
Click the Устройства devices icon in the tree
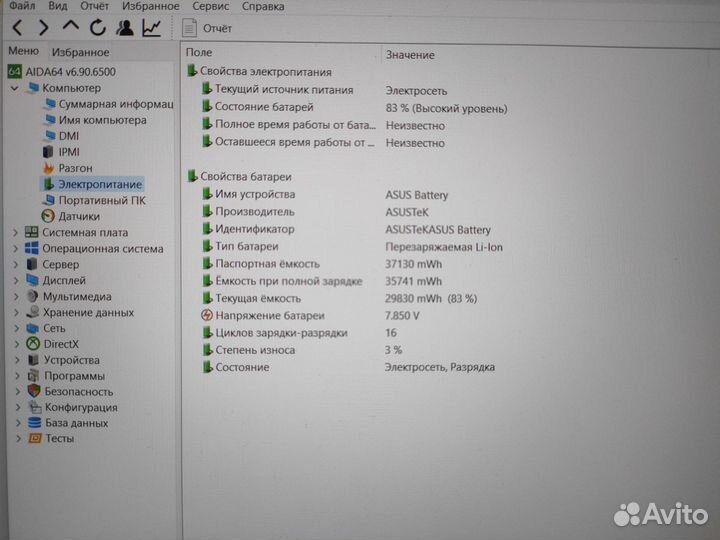[33, 360]
